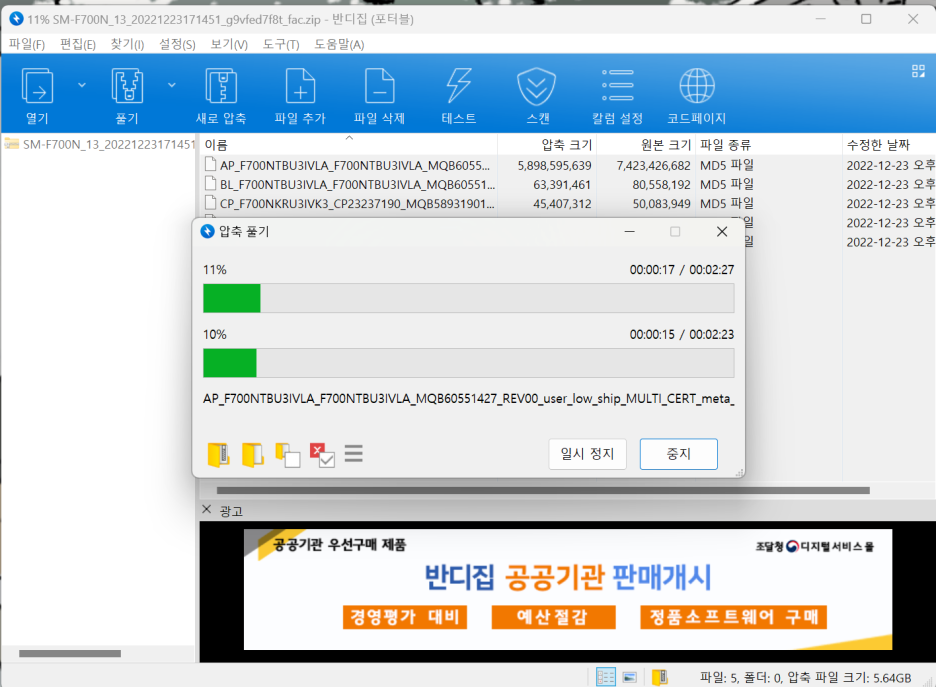The height and width of the screenshot is (687, 936).
Task: Click the current file 10% progress bar
Action: point(469,363)
